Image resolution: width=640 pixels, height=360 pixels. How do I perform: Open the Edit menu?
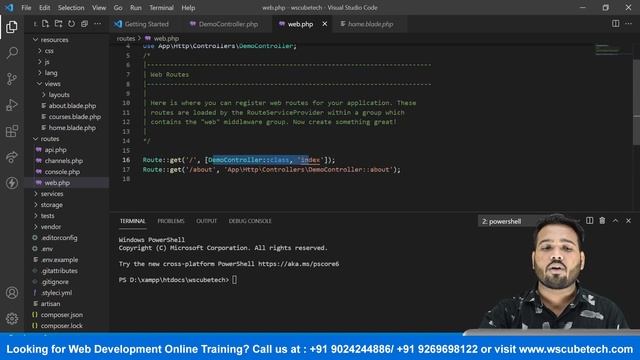[x=44, y=8]
